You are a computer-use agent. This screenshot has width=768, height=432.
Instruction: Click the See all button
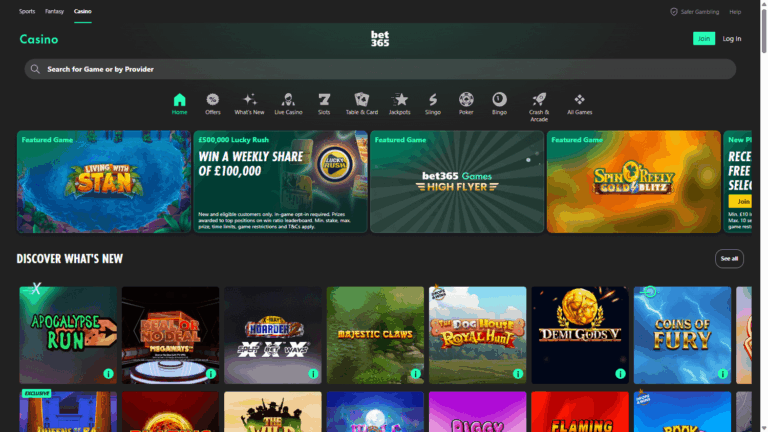pyautogui.click(x=729, y=259)
